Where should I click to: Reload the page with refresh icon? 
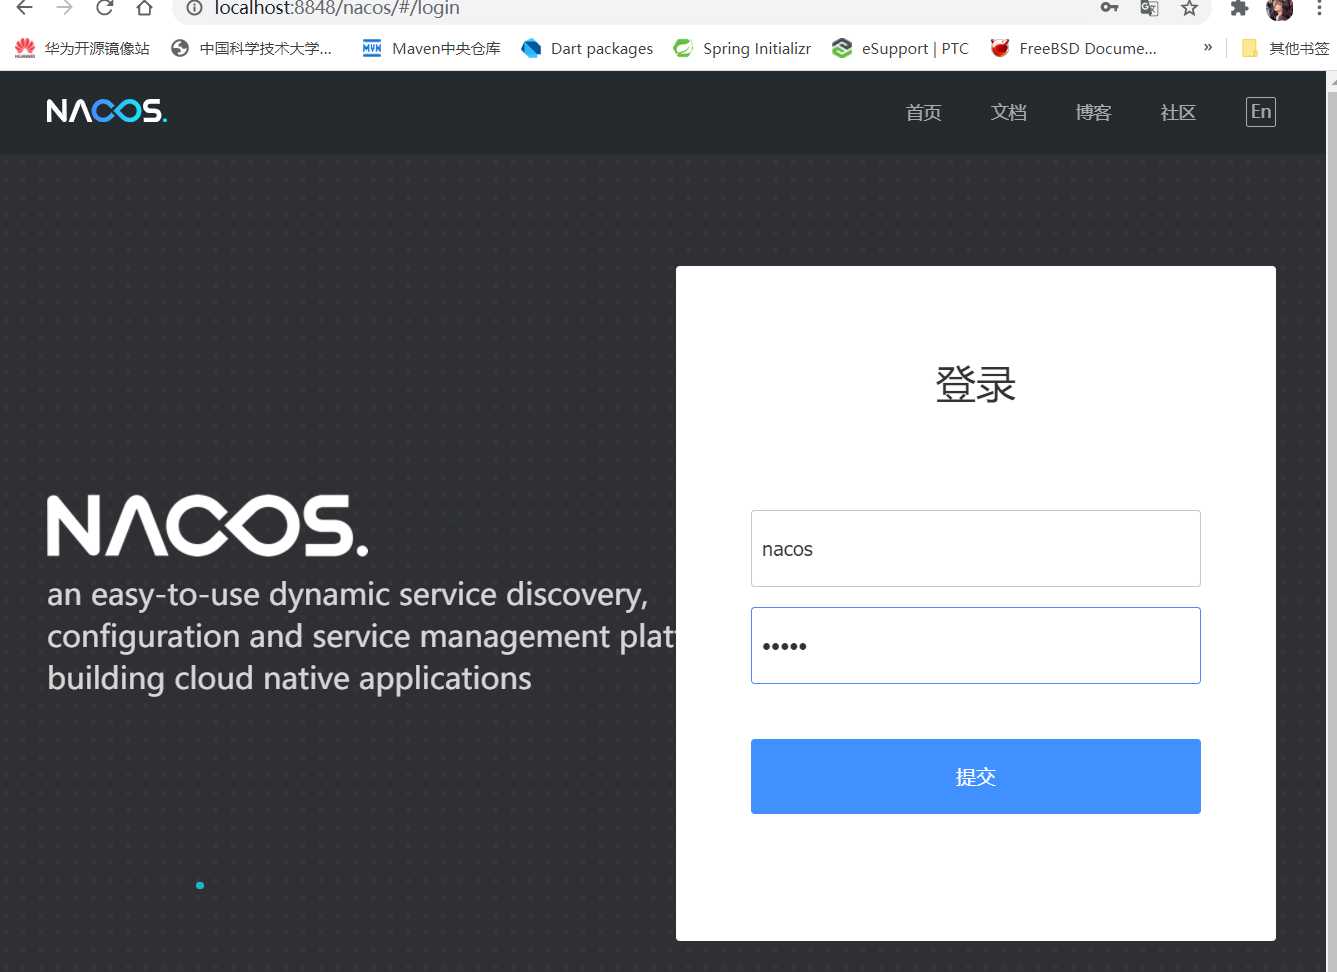[x=104, y=8]
